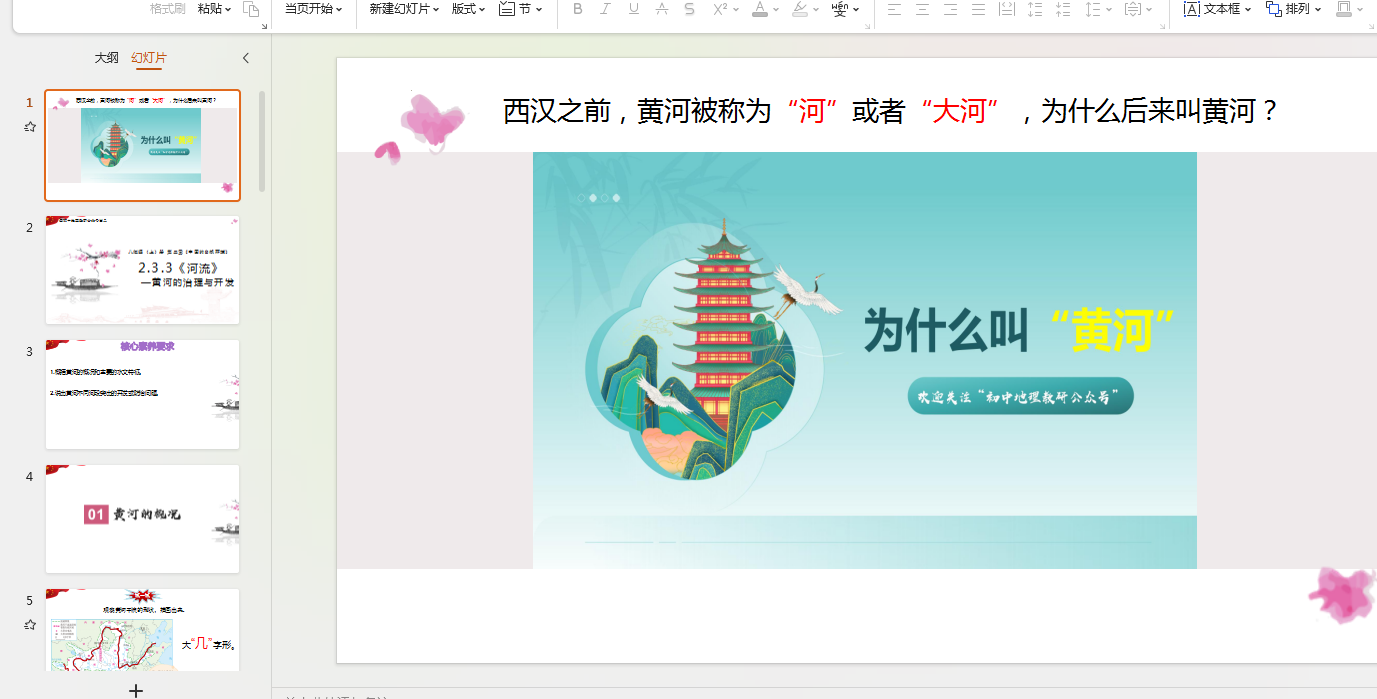Click the 节 section icon
The image size is (1377, 699).
[507, 9]
